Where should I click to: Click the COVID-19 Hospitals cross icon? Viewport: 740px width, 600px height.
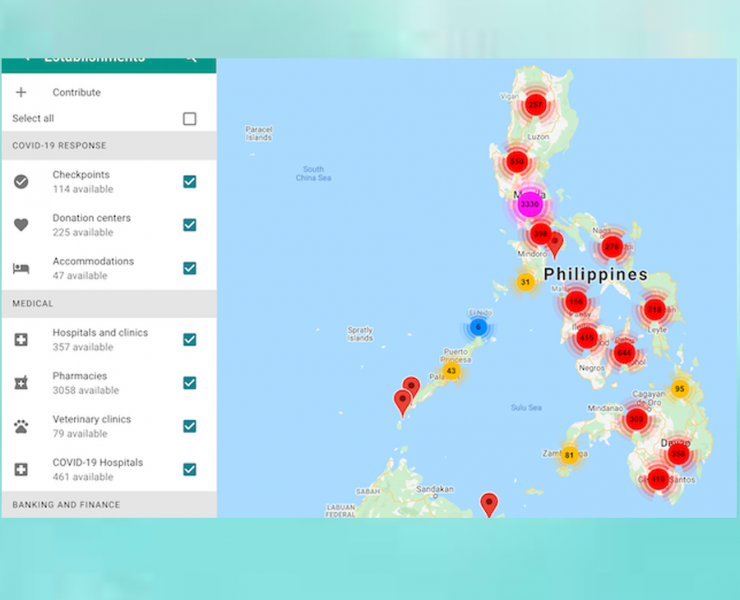pyautogui.click(x=21, y=469)
